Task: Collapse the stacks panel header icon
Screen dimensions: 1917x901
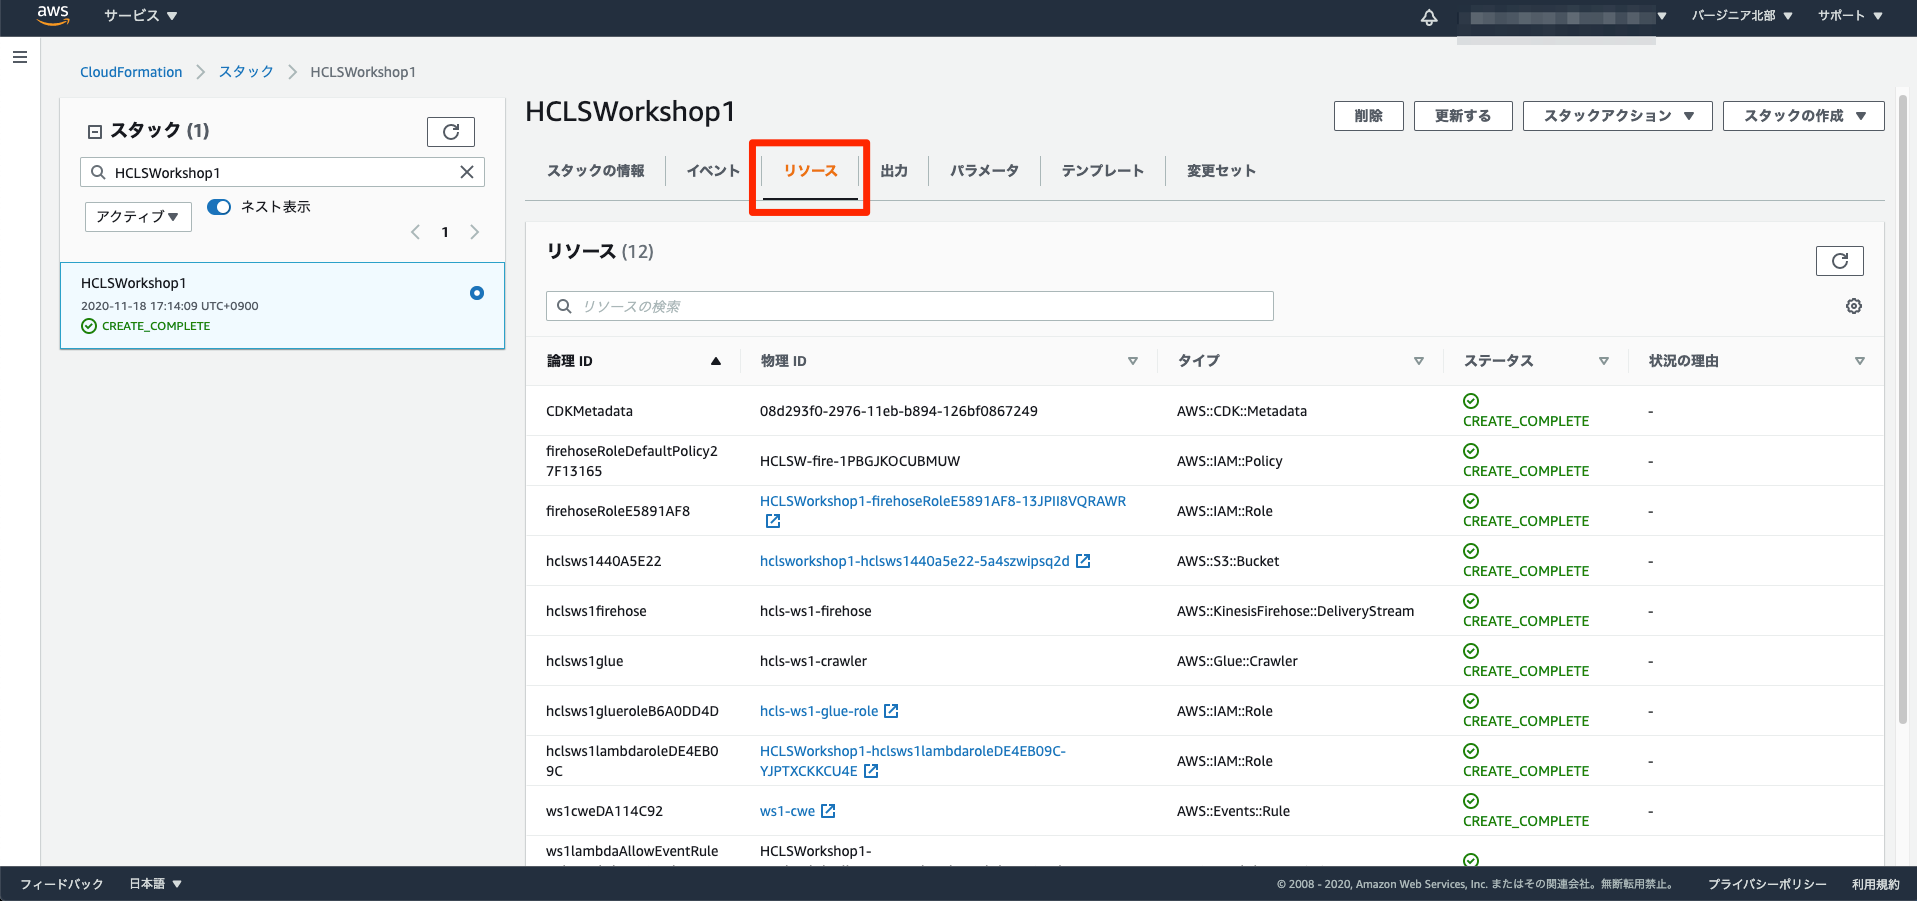Action: point(95,132)
